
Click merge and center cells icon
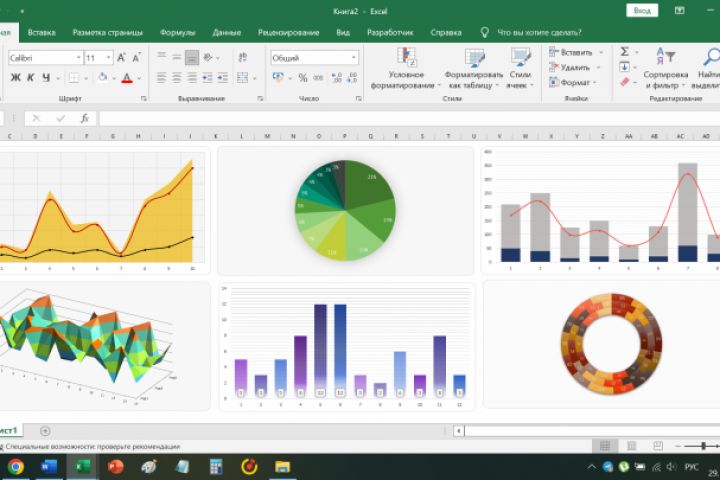coord(242,78)
